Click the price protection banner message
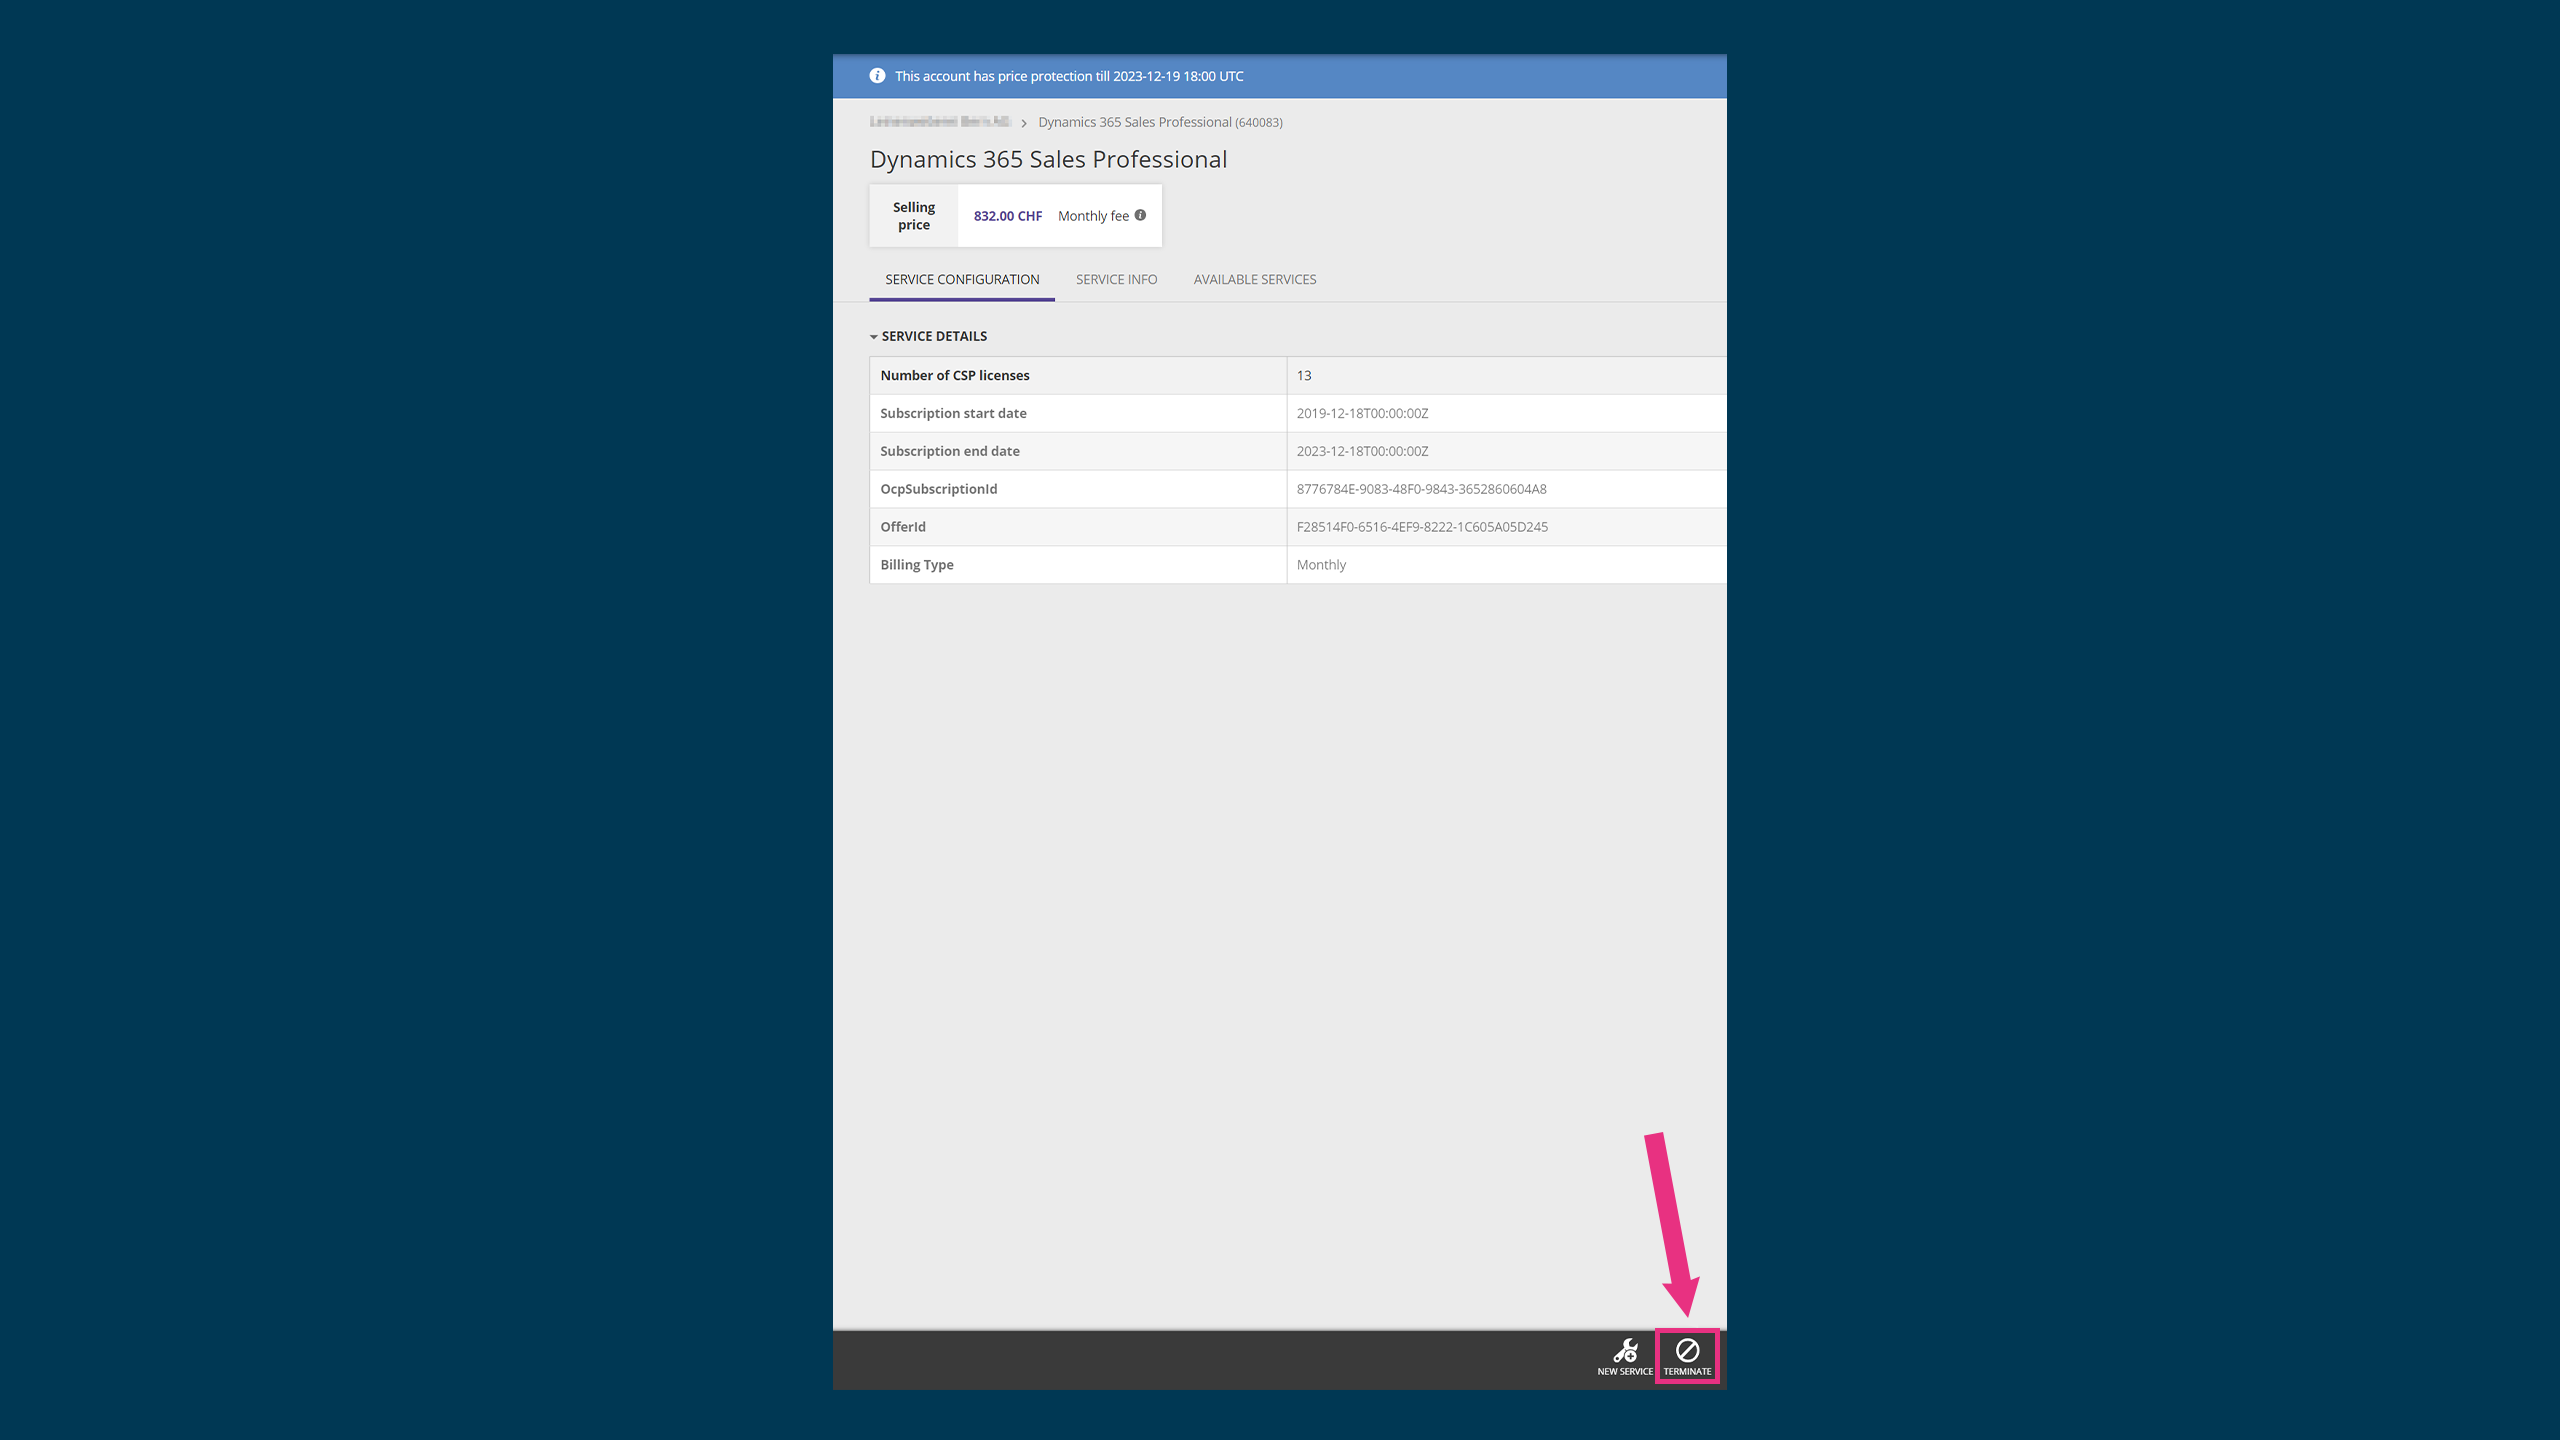Image resolution: width=2560 pixels, height=1440 pixels. coord(1068,76)
